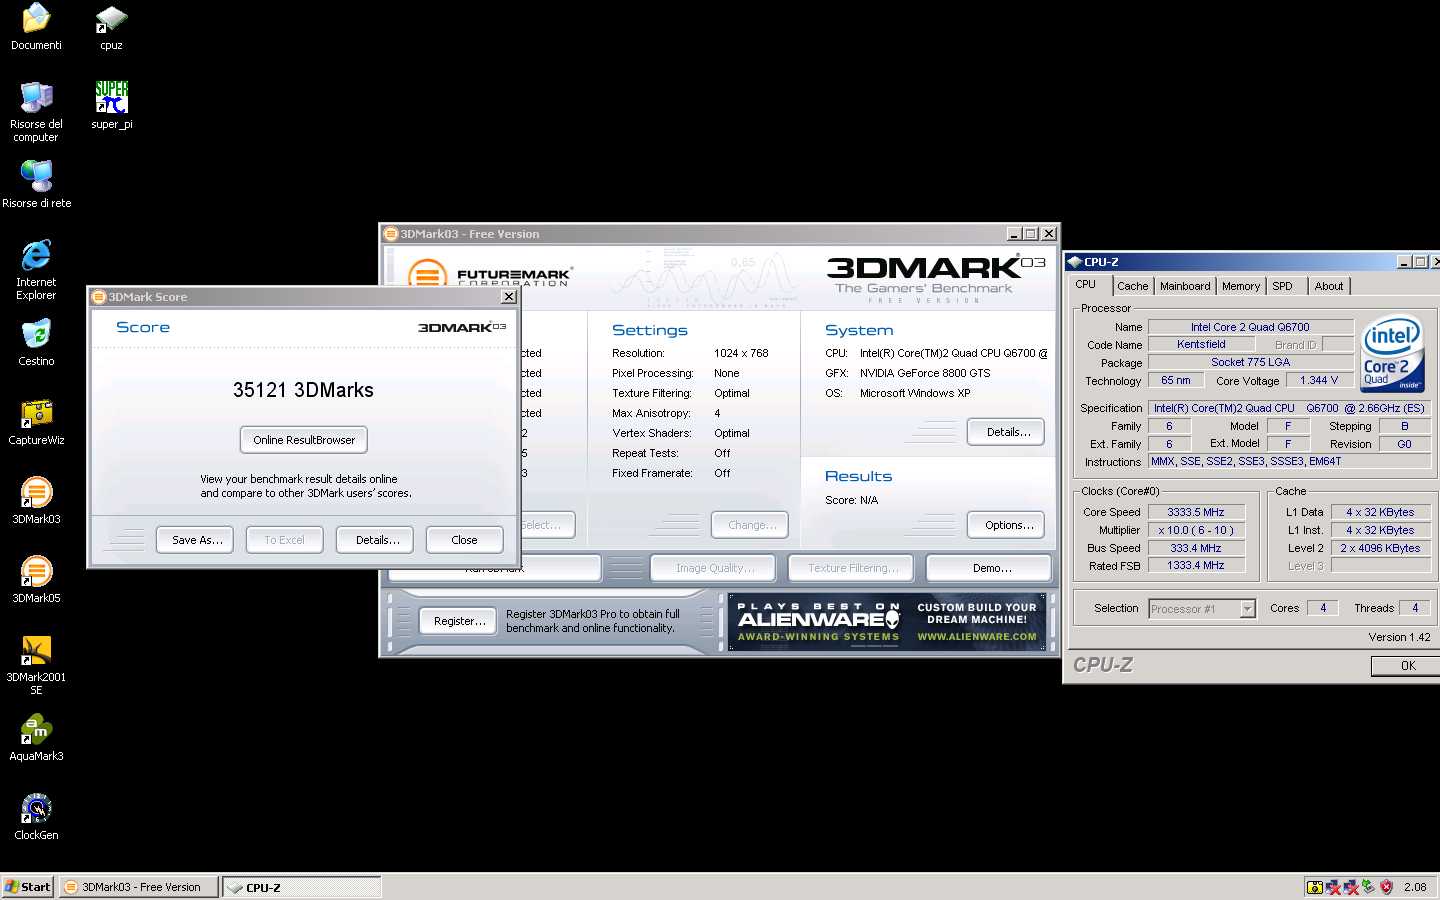This screenshot has height=900, width=1440.
Task: Launch the CaptureWiz desktop shortcut
Action: [36, 422]
